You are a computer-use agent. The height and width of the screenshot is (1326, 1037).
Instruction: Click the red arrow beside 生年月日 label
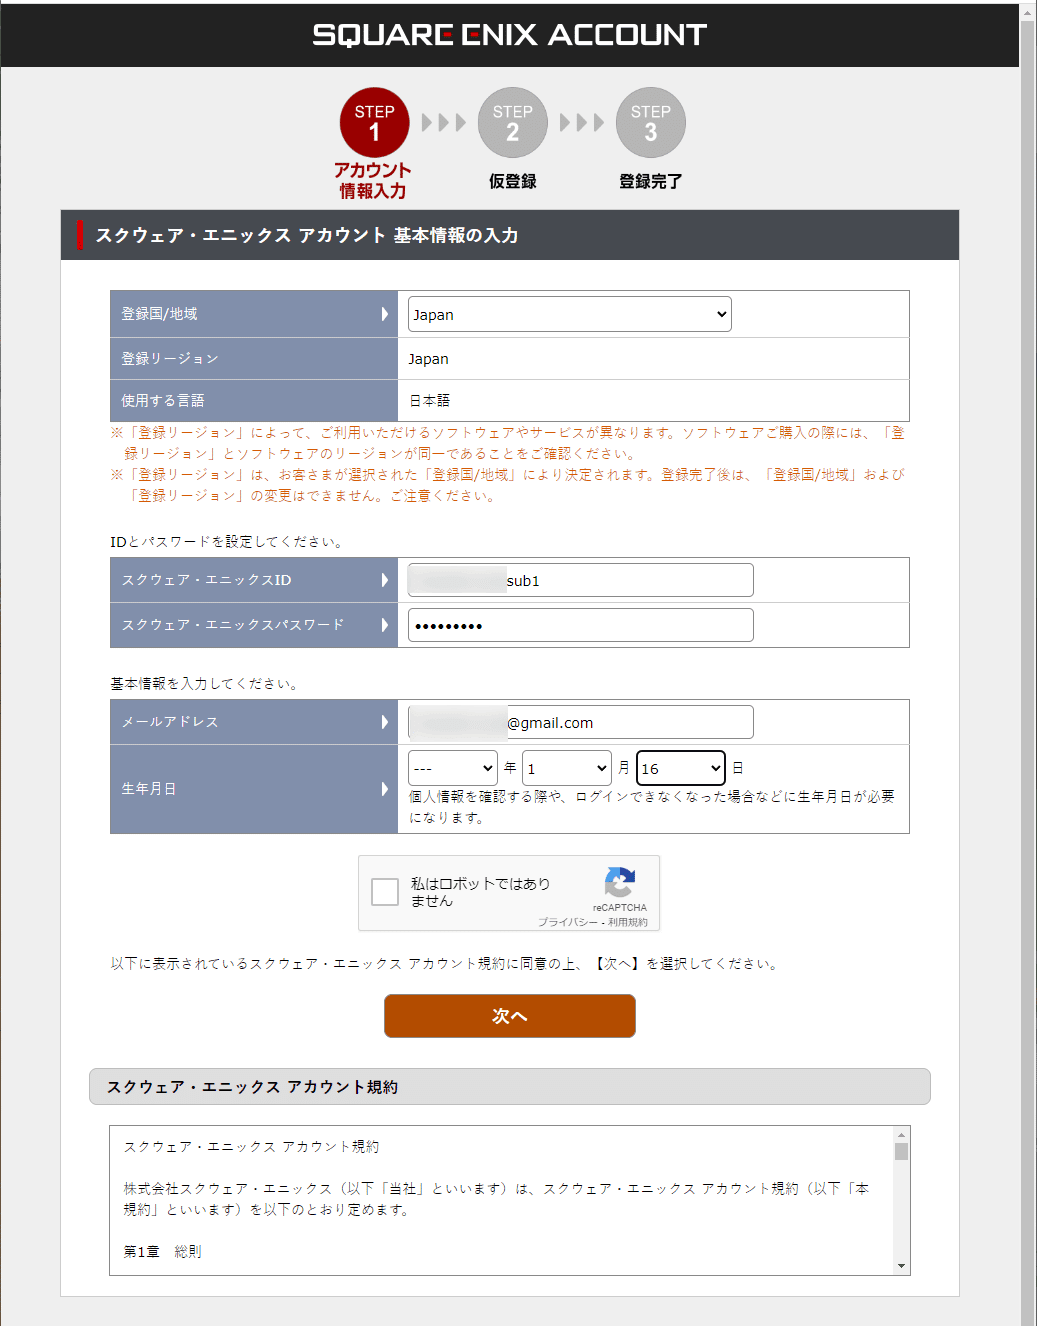click(387, 788)
